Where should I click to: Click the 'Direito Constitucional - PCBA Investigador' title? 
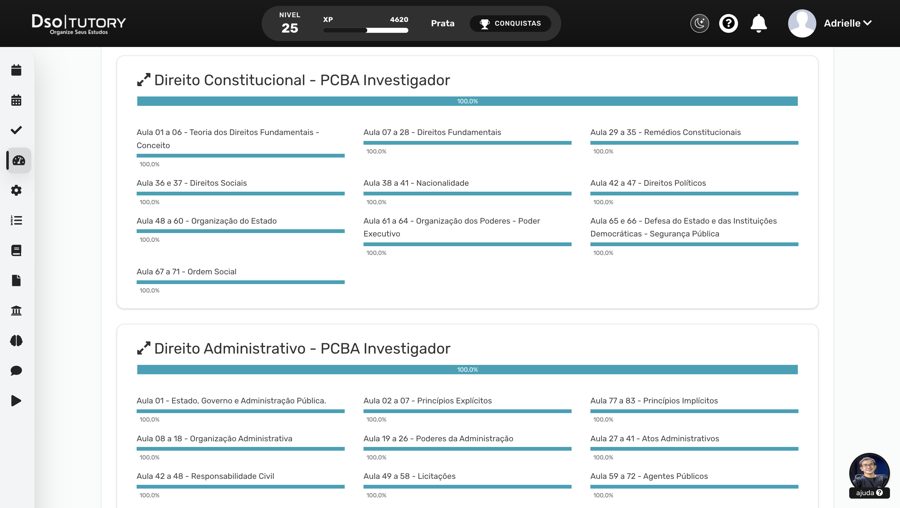302,80
